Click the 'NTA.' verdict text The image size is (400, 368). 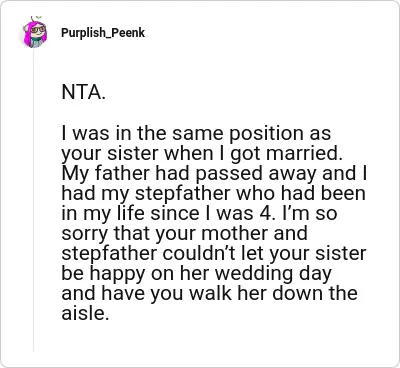tap(84, 92)
